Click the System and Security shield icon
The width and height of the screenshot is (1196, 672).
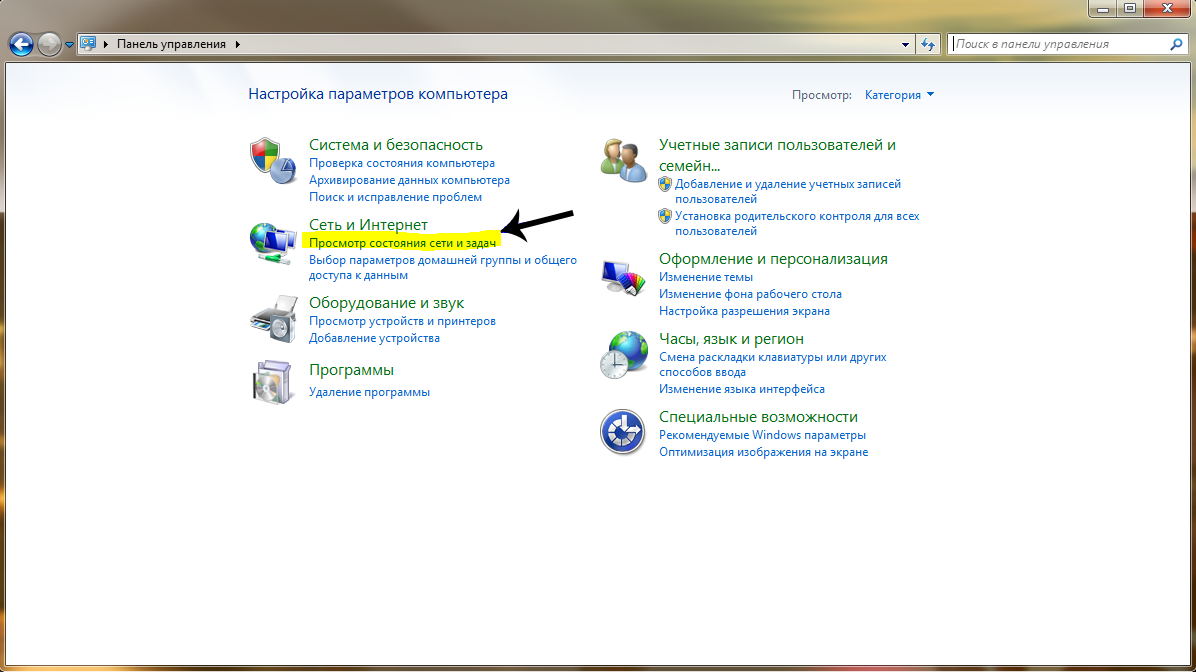(272, 161)
